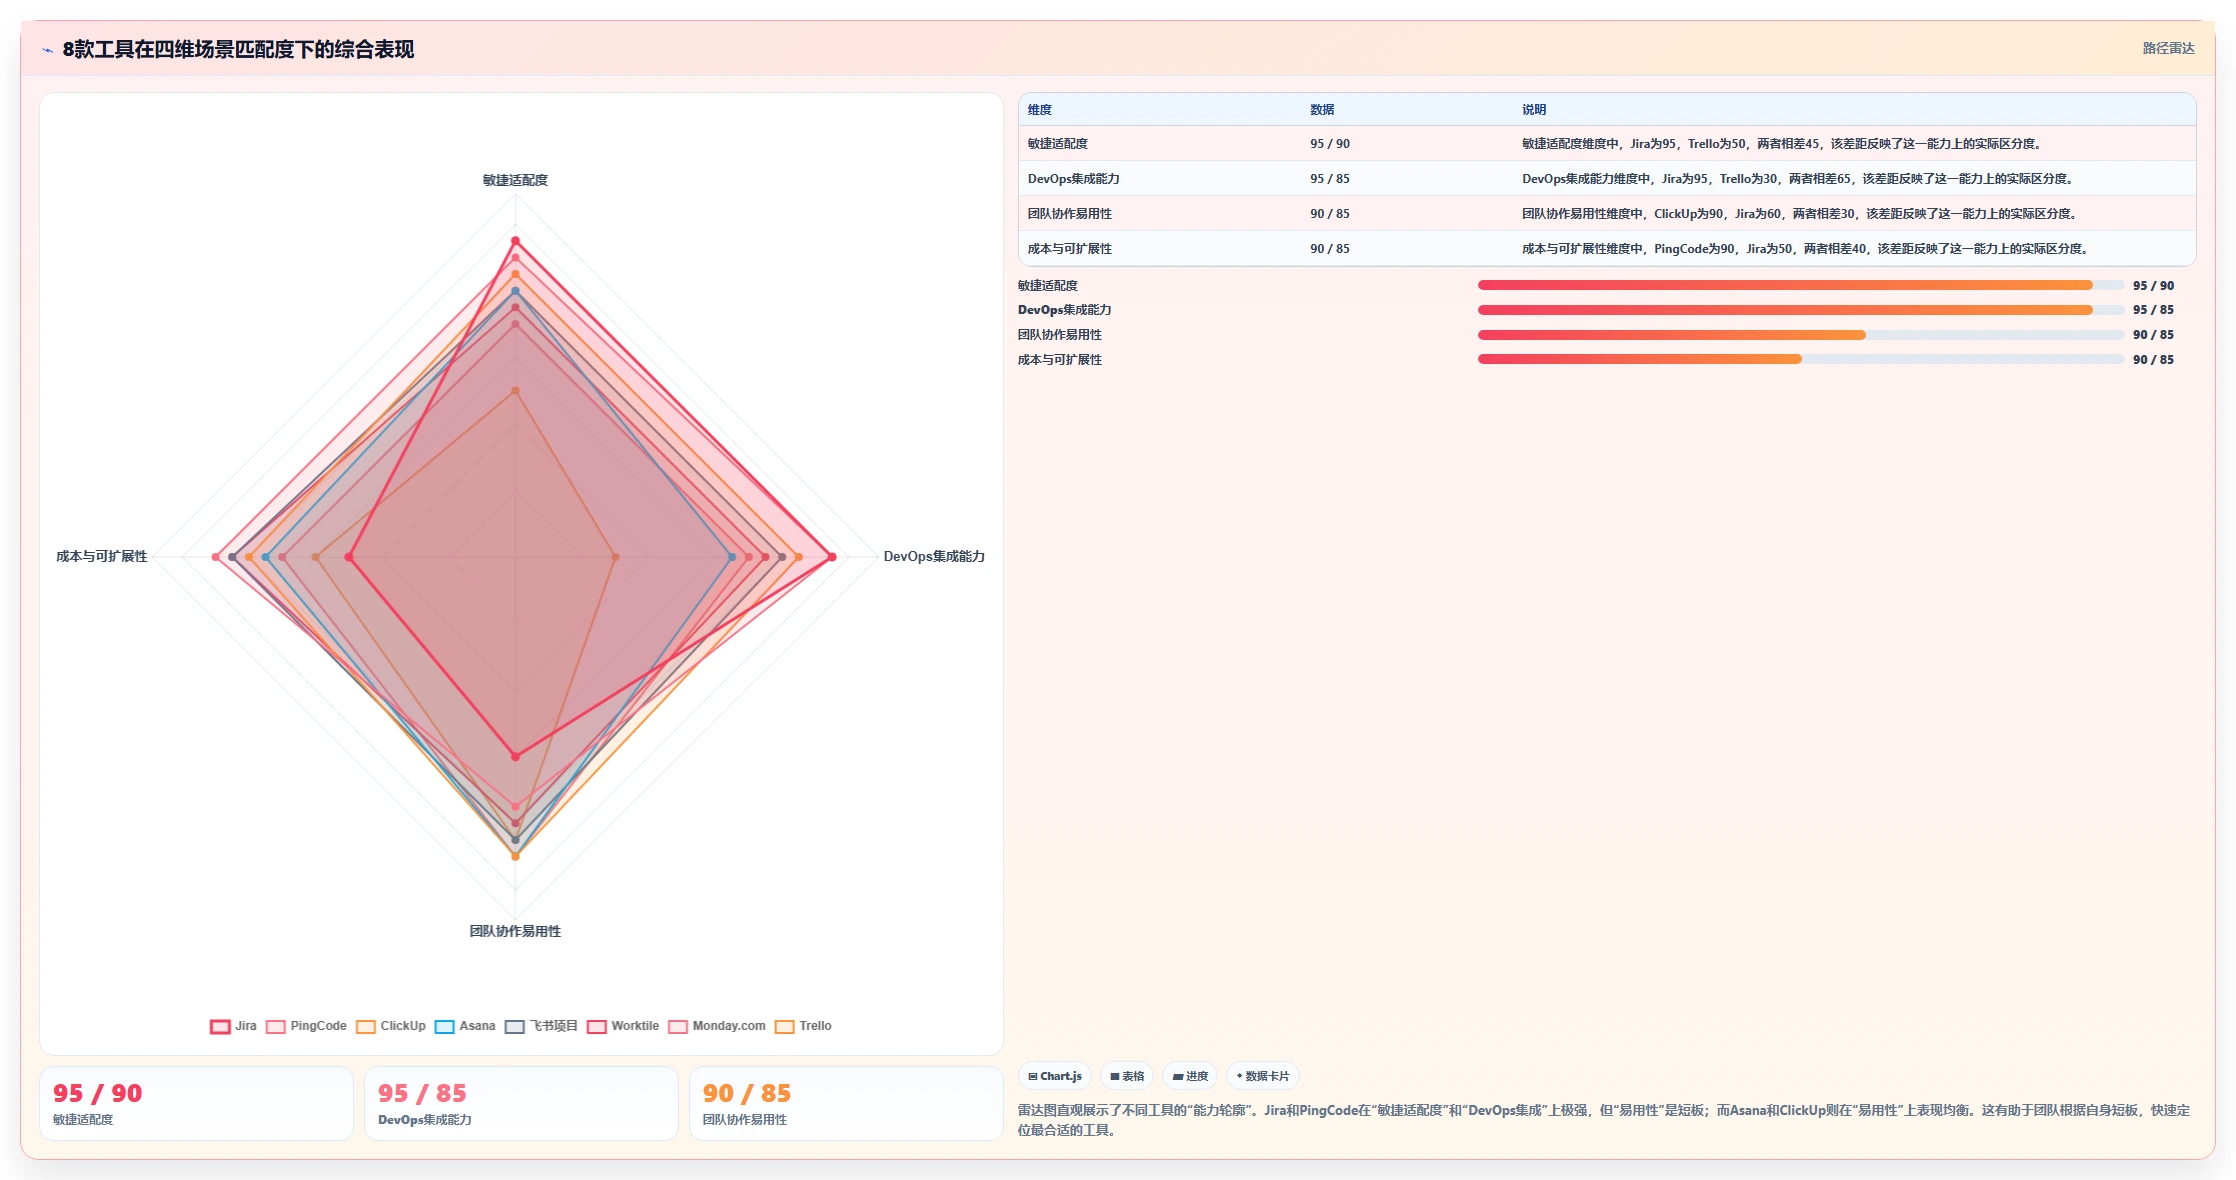This screenshot has width=2236, height=1180.
Task: Toggle the PingCode legend swatch
Action: (276, 1026)
